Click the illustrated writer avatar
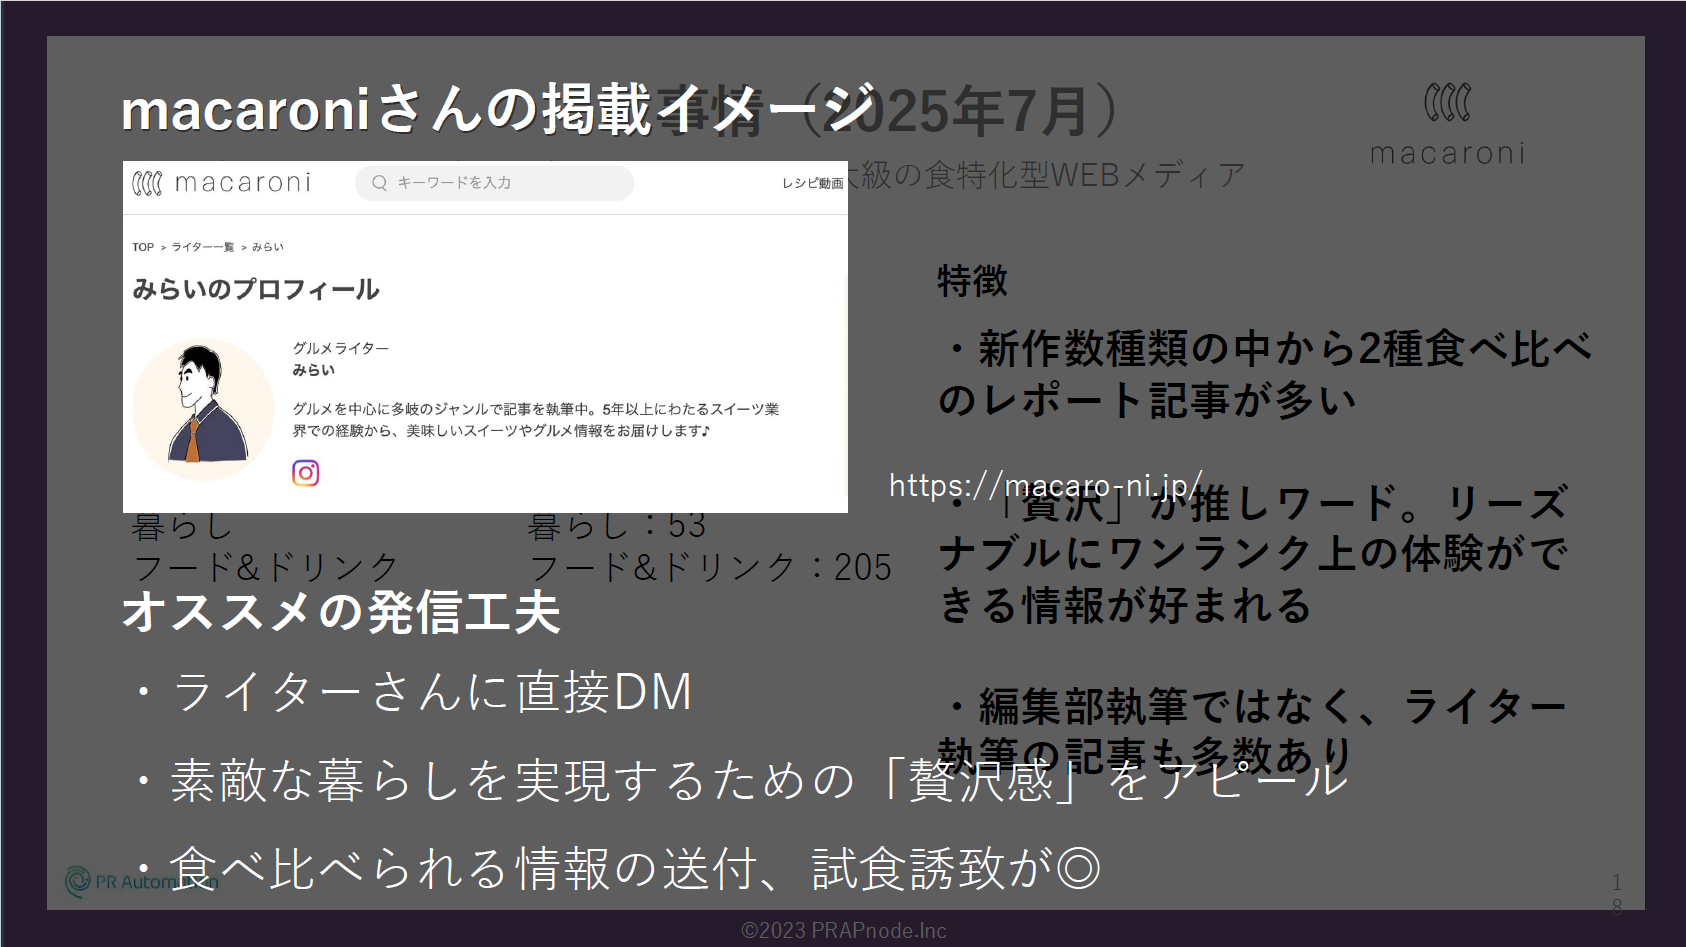This screenshot has width=1686, height=947. pos(203,409)
